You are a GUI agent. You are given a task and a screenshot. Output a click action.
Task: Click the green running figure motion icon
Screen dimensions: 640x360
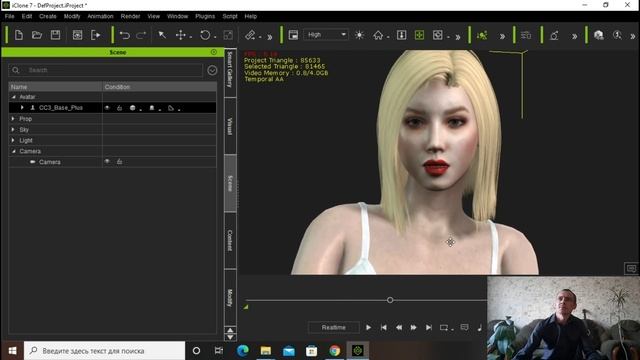(482, 35)
